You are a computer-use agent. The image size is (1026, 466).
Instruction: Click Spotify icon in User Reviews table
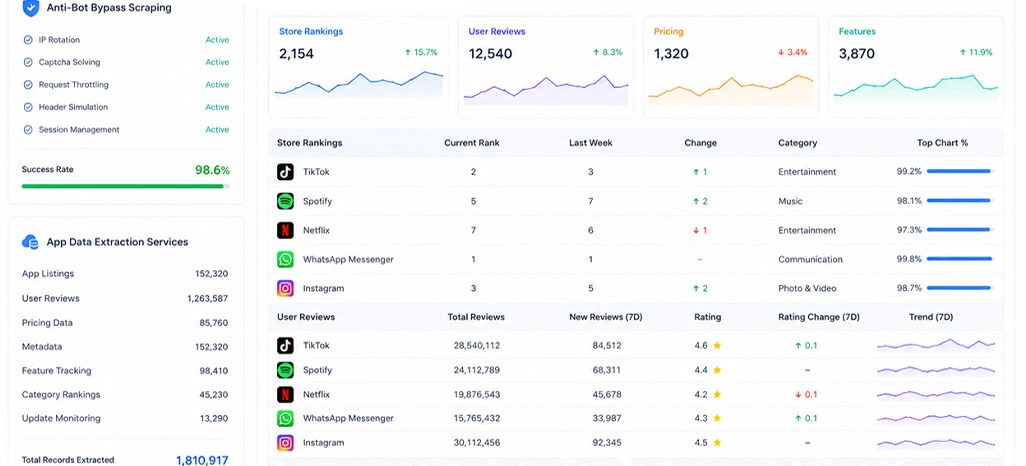[x=285, y=370]
